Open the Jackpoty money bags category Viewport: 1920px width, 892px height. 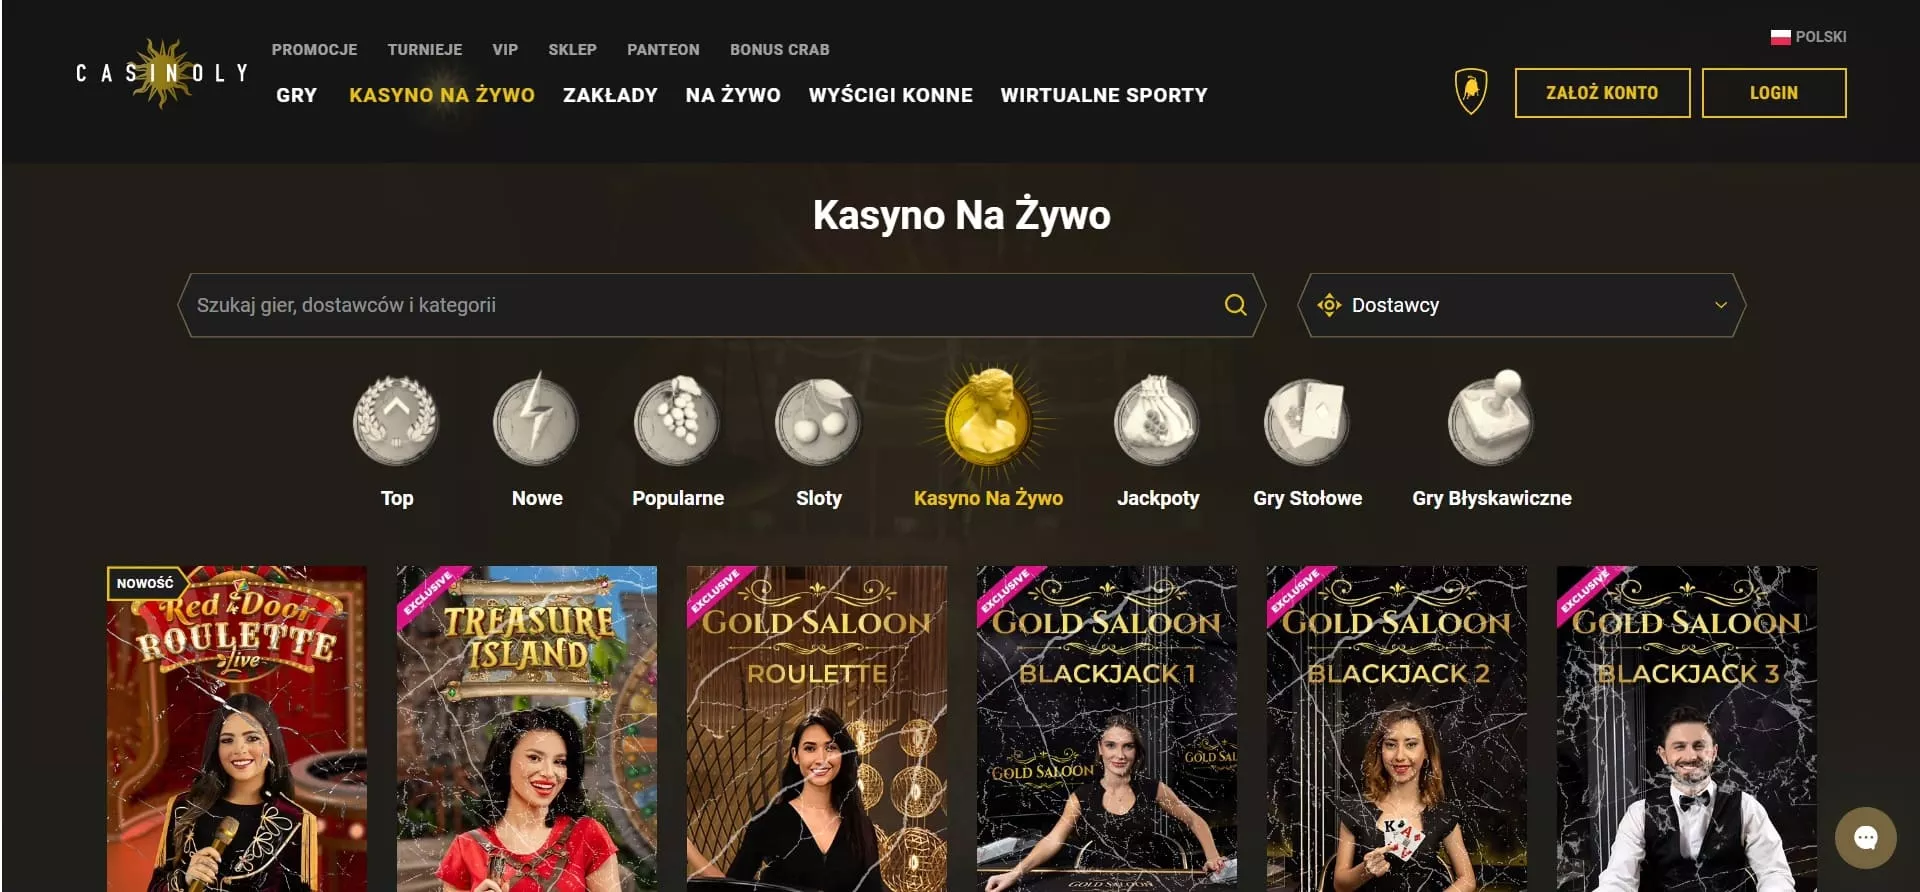(1157, 420)
